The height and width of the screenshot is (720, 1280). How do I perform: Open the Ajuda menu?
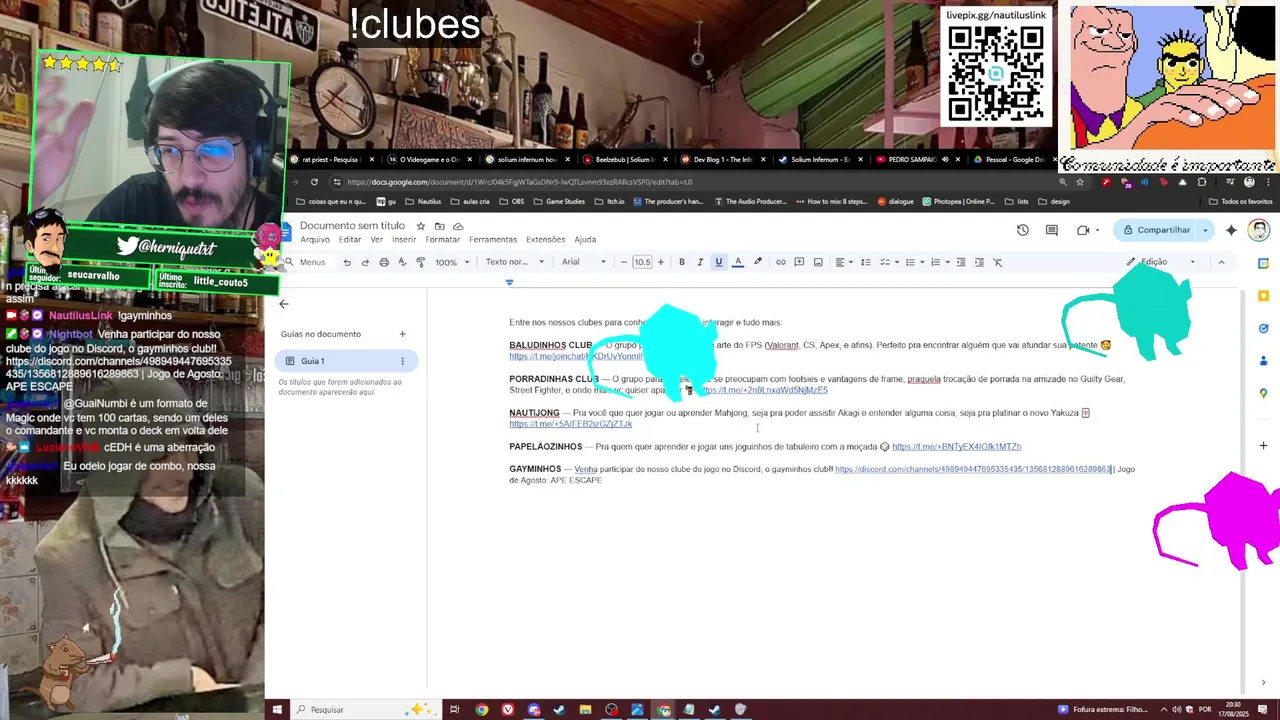pos(585,240)
